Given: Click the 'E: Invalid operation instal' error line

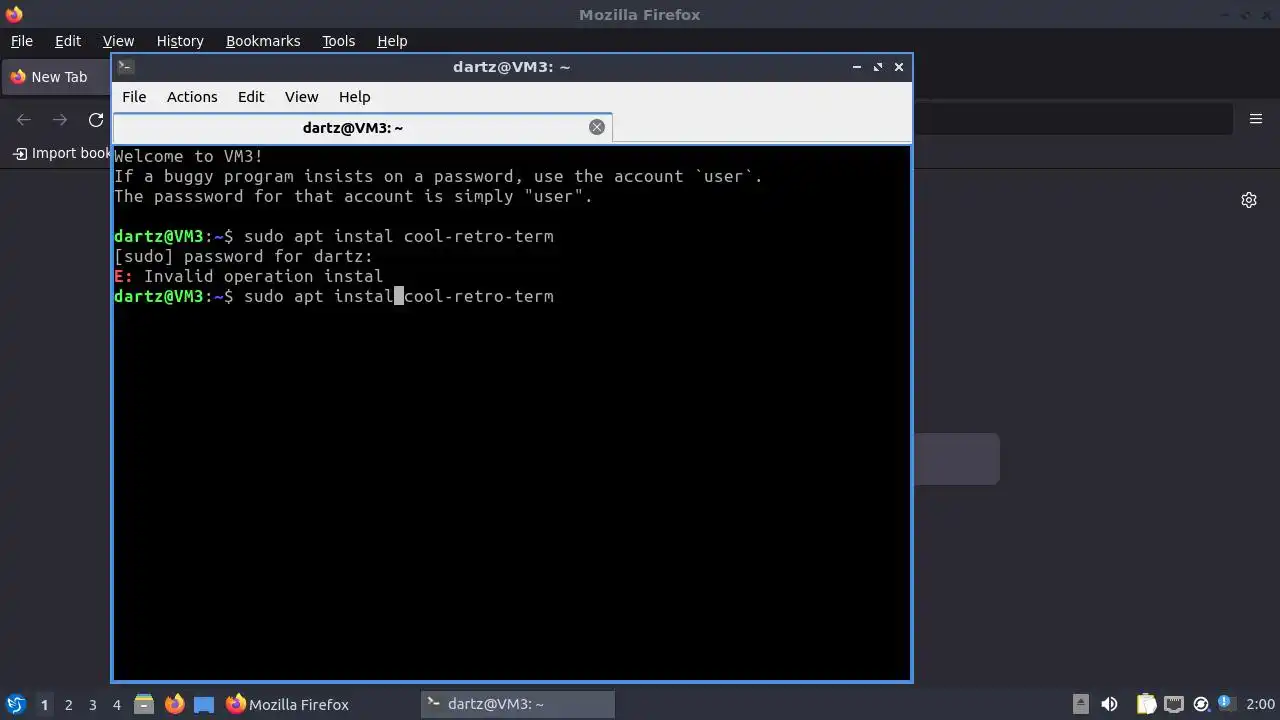Looking at the screenshot, I should coord(249,276).
